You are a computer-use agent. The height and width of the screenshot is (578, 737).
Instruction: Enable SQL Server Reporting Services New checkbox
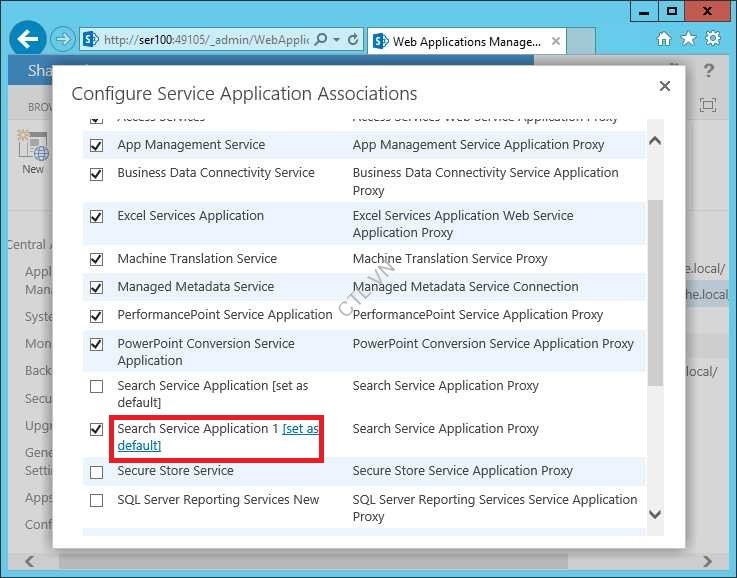point(96,500)
